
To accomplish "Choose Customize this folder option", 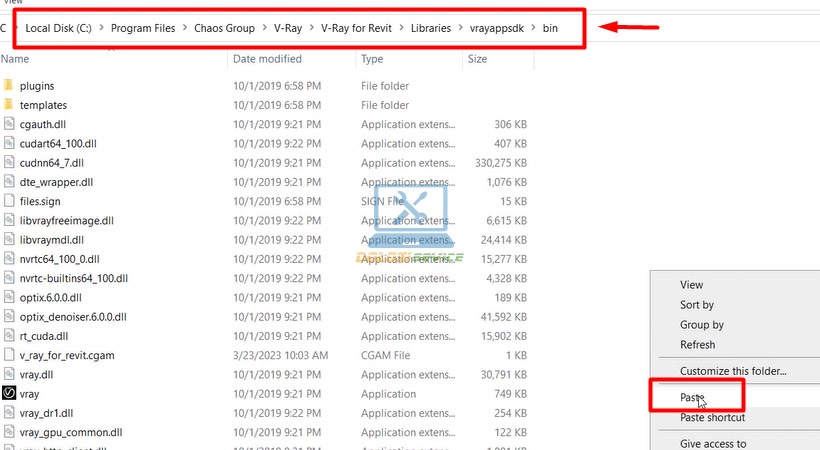I will coord(733,371).
